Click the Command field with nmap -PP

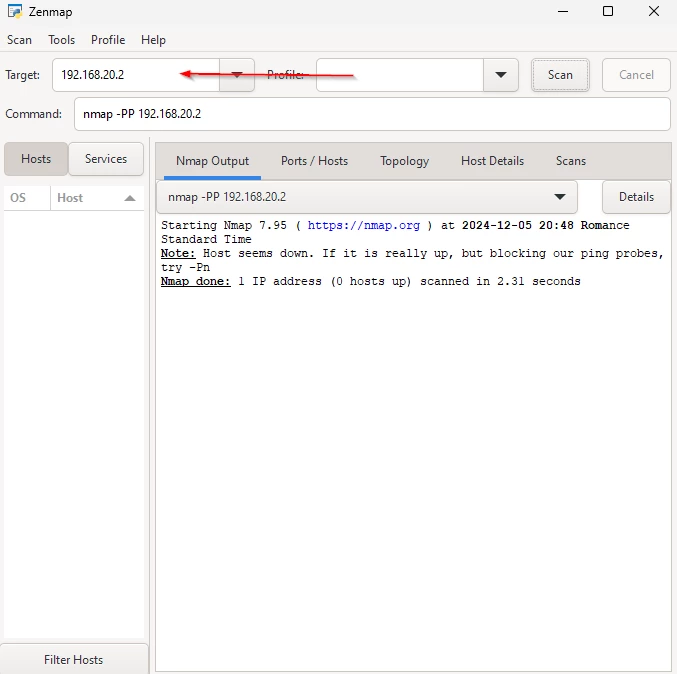point(372,114)
